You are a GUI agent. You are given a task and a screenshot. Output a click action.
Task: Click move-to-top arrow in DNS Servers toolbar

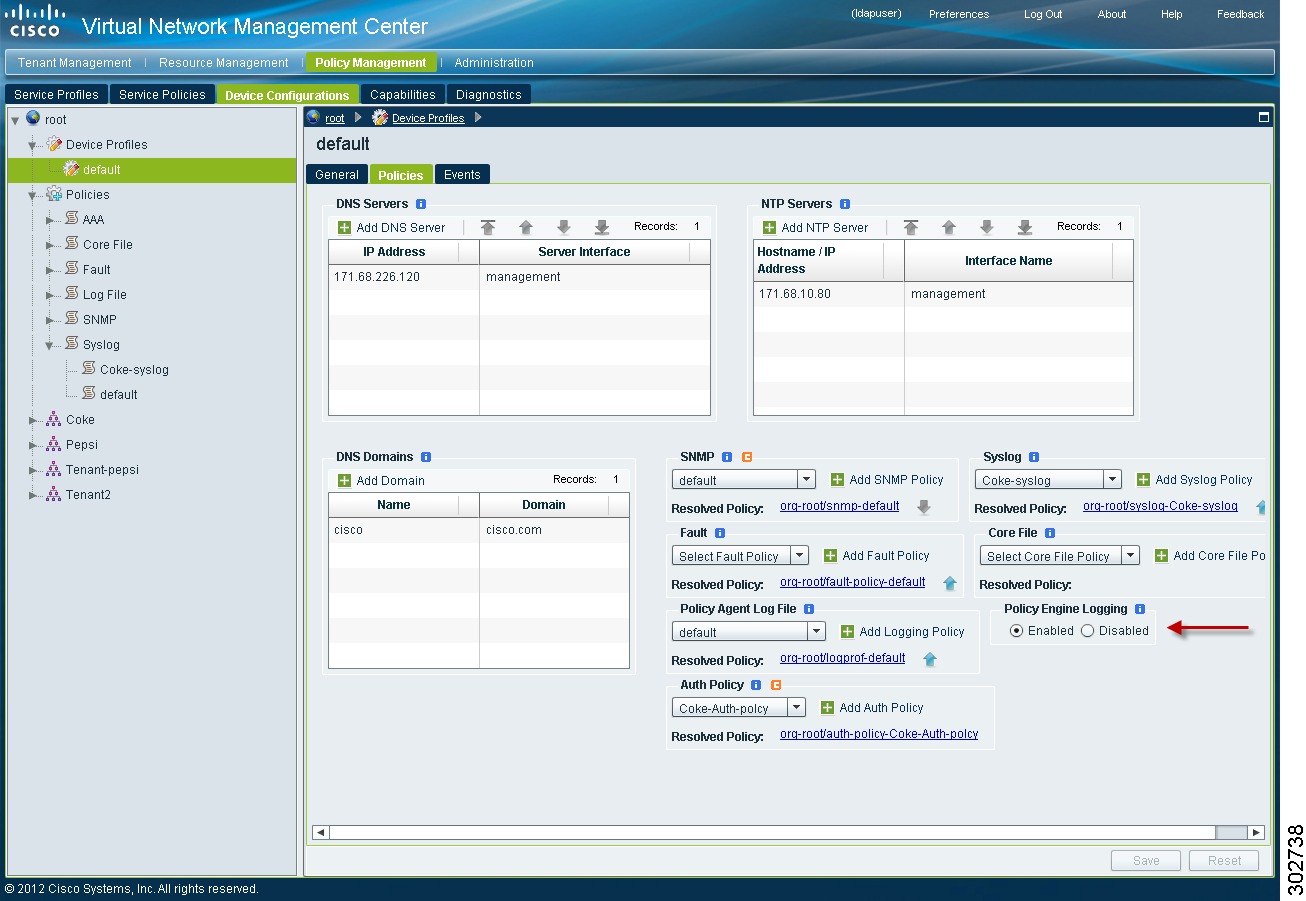click(x=488, y=227)
